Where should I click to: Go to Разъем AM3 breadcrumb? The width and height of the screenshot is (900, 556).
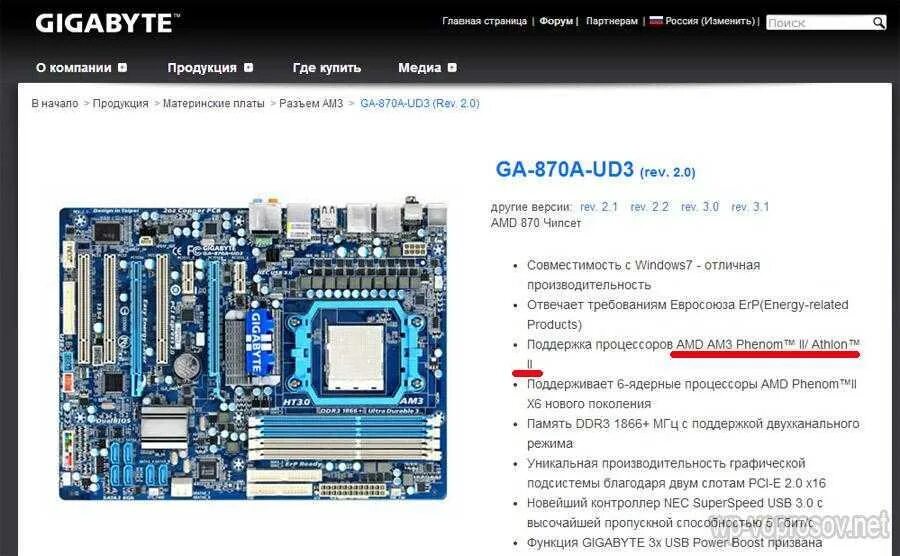pyautogui.click(x=311, y=103)
